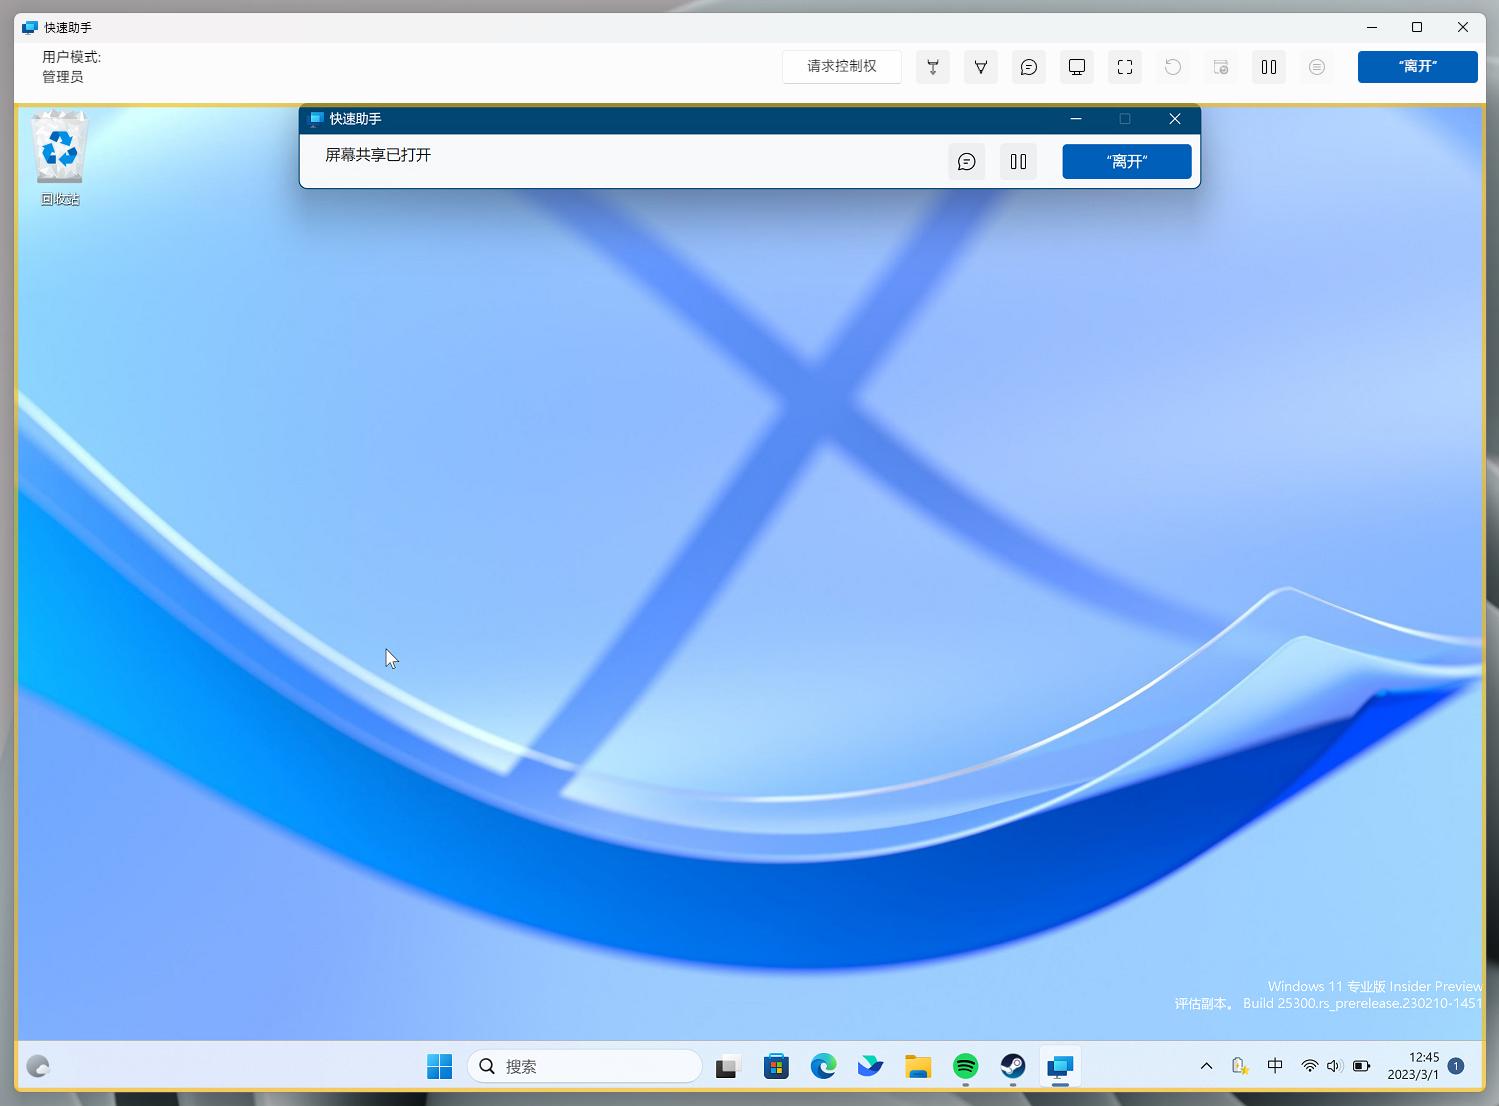Image resolution: width=1499 pixels, height=1106 pixels.
Task: Open Spotify from the taskbar
Action: (x=965, y=1067)
